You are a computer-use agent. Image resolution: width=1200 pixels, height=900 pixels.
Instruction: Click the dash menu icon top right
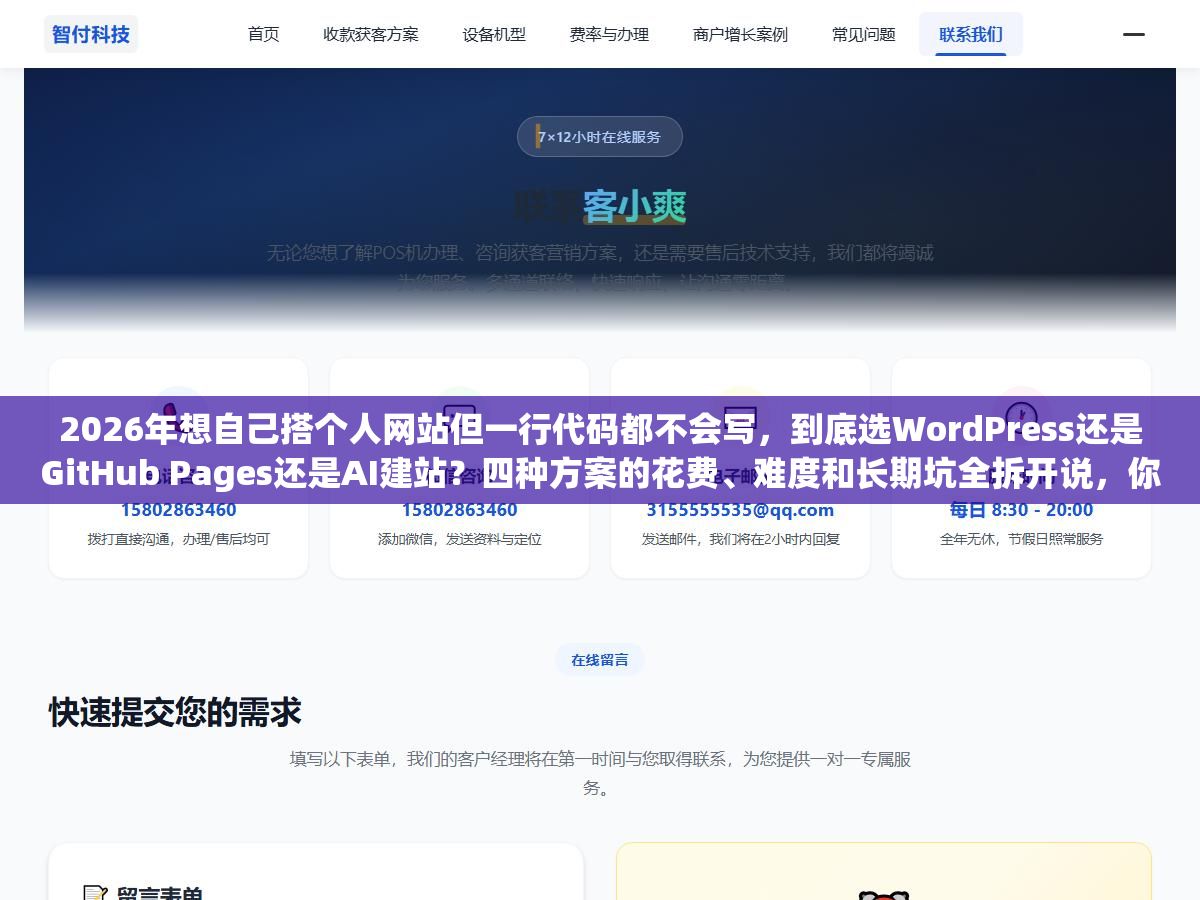[1134, 34]
